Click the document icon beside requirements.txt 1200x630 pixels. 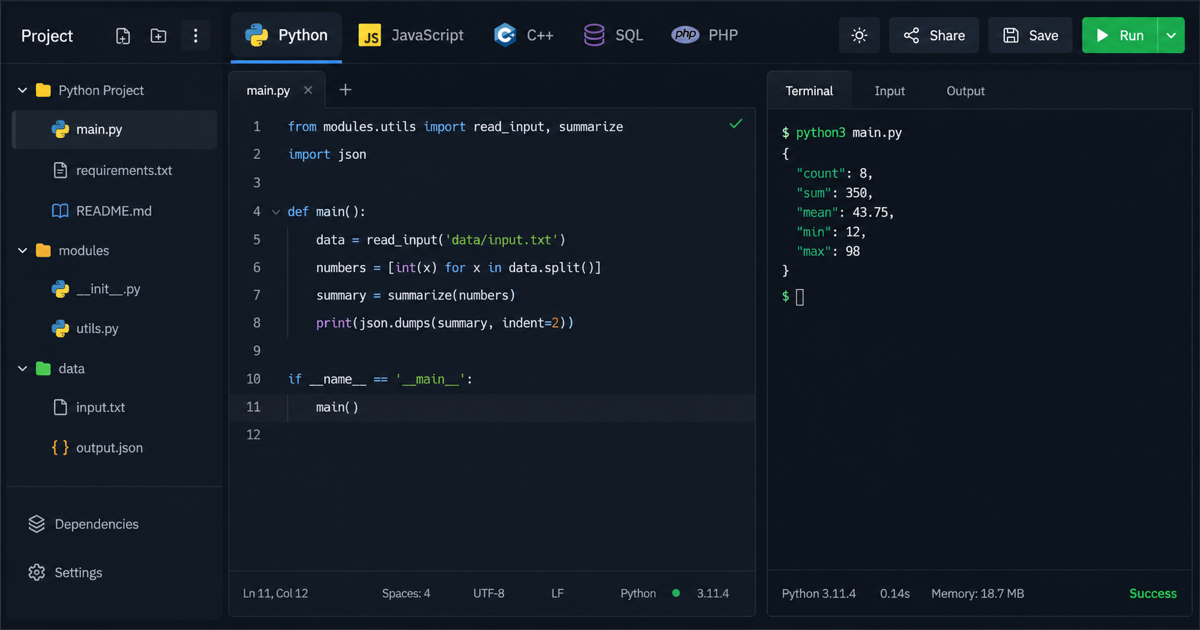60,170
